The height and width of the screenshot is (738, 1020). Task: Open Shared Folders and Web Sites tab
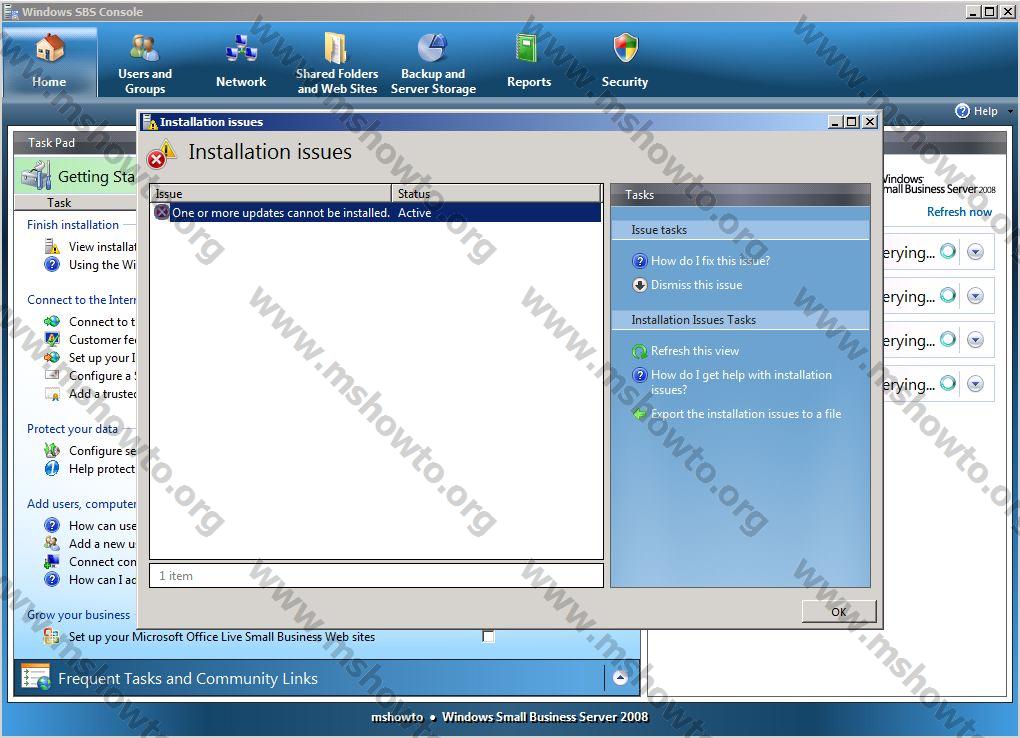(336, 63)
